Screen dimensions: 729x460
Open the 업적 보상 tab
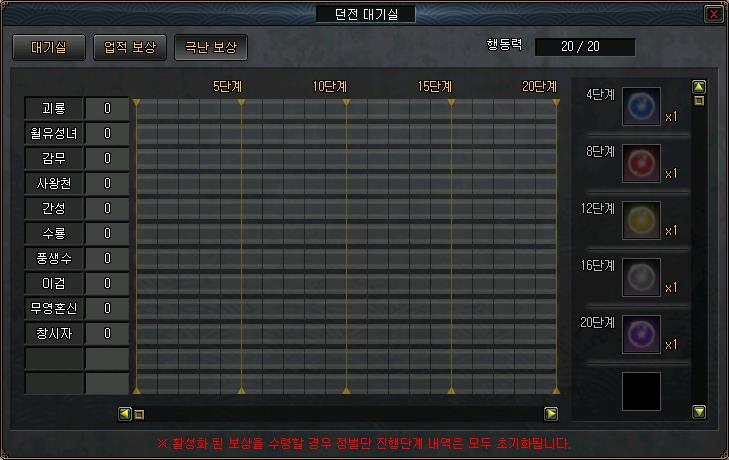[x=130, y=47]
